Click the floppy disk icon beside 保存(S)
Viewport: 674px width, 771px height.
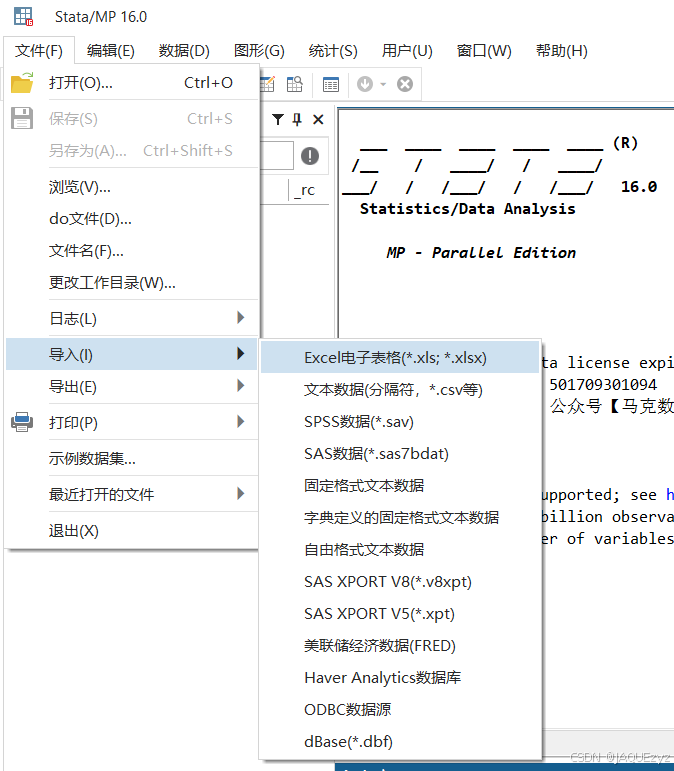click(x=22, y=119)
